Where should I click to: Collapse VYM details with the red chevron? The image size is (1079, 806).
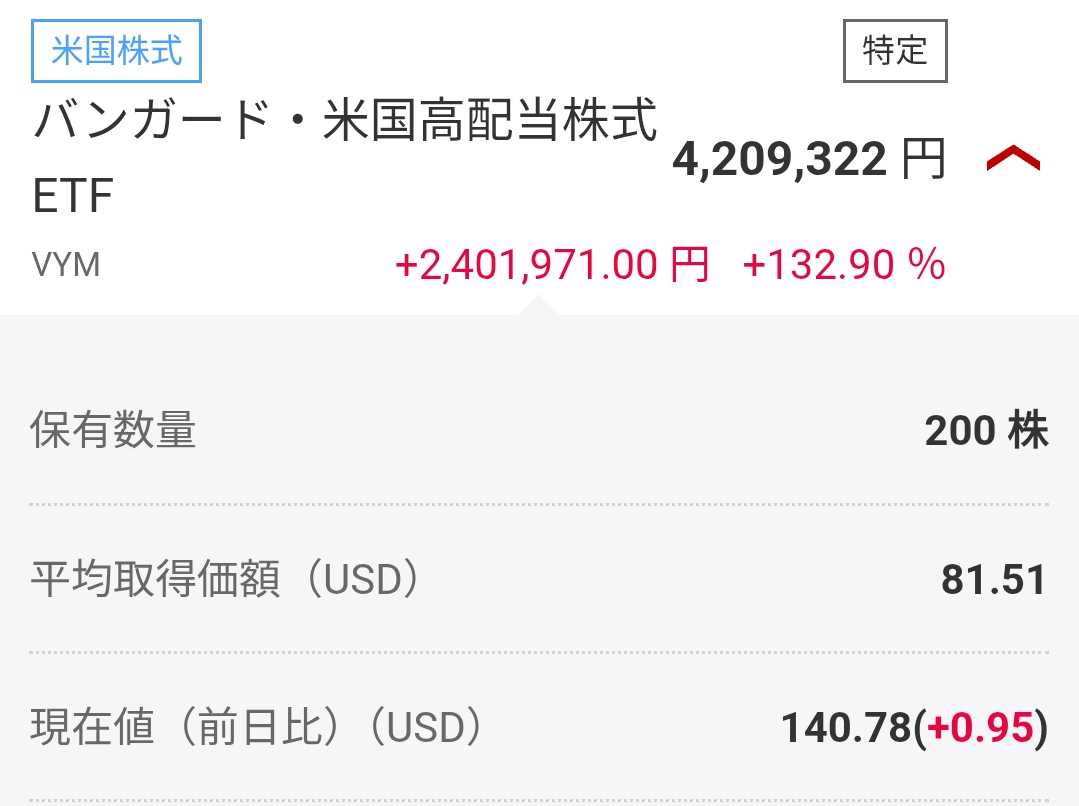(1013, 160)
